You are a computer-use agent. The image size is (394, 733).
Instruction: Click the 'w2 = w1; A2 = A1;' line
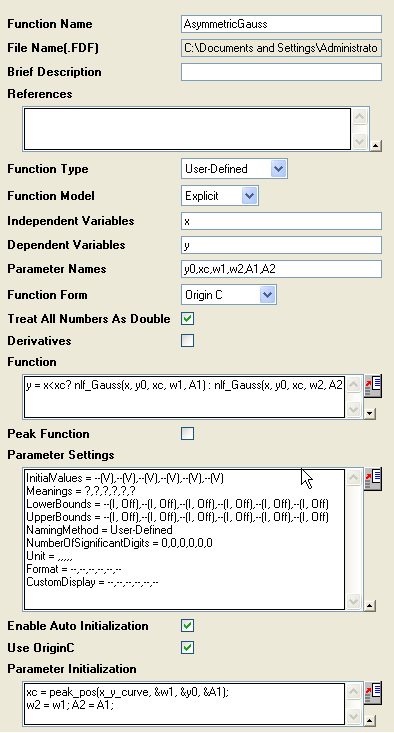(70, 705)
